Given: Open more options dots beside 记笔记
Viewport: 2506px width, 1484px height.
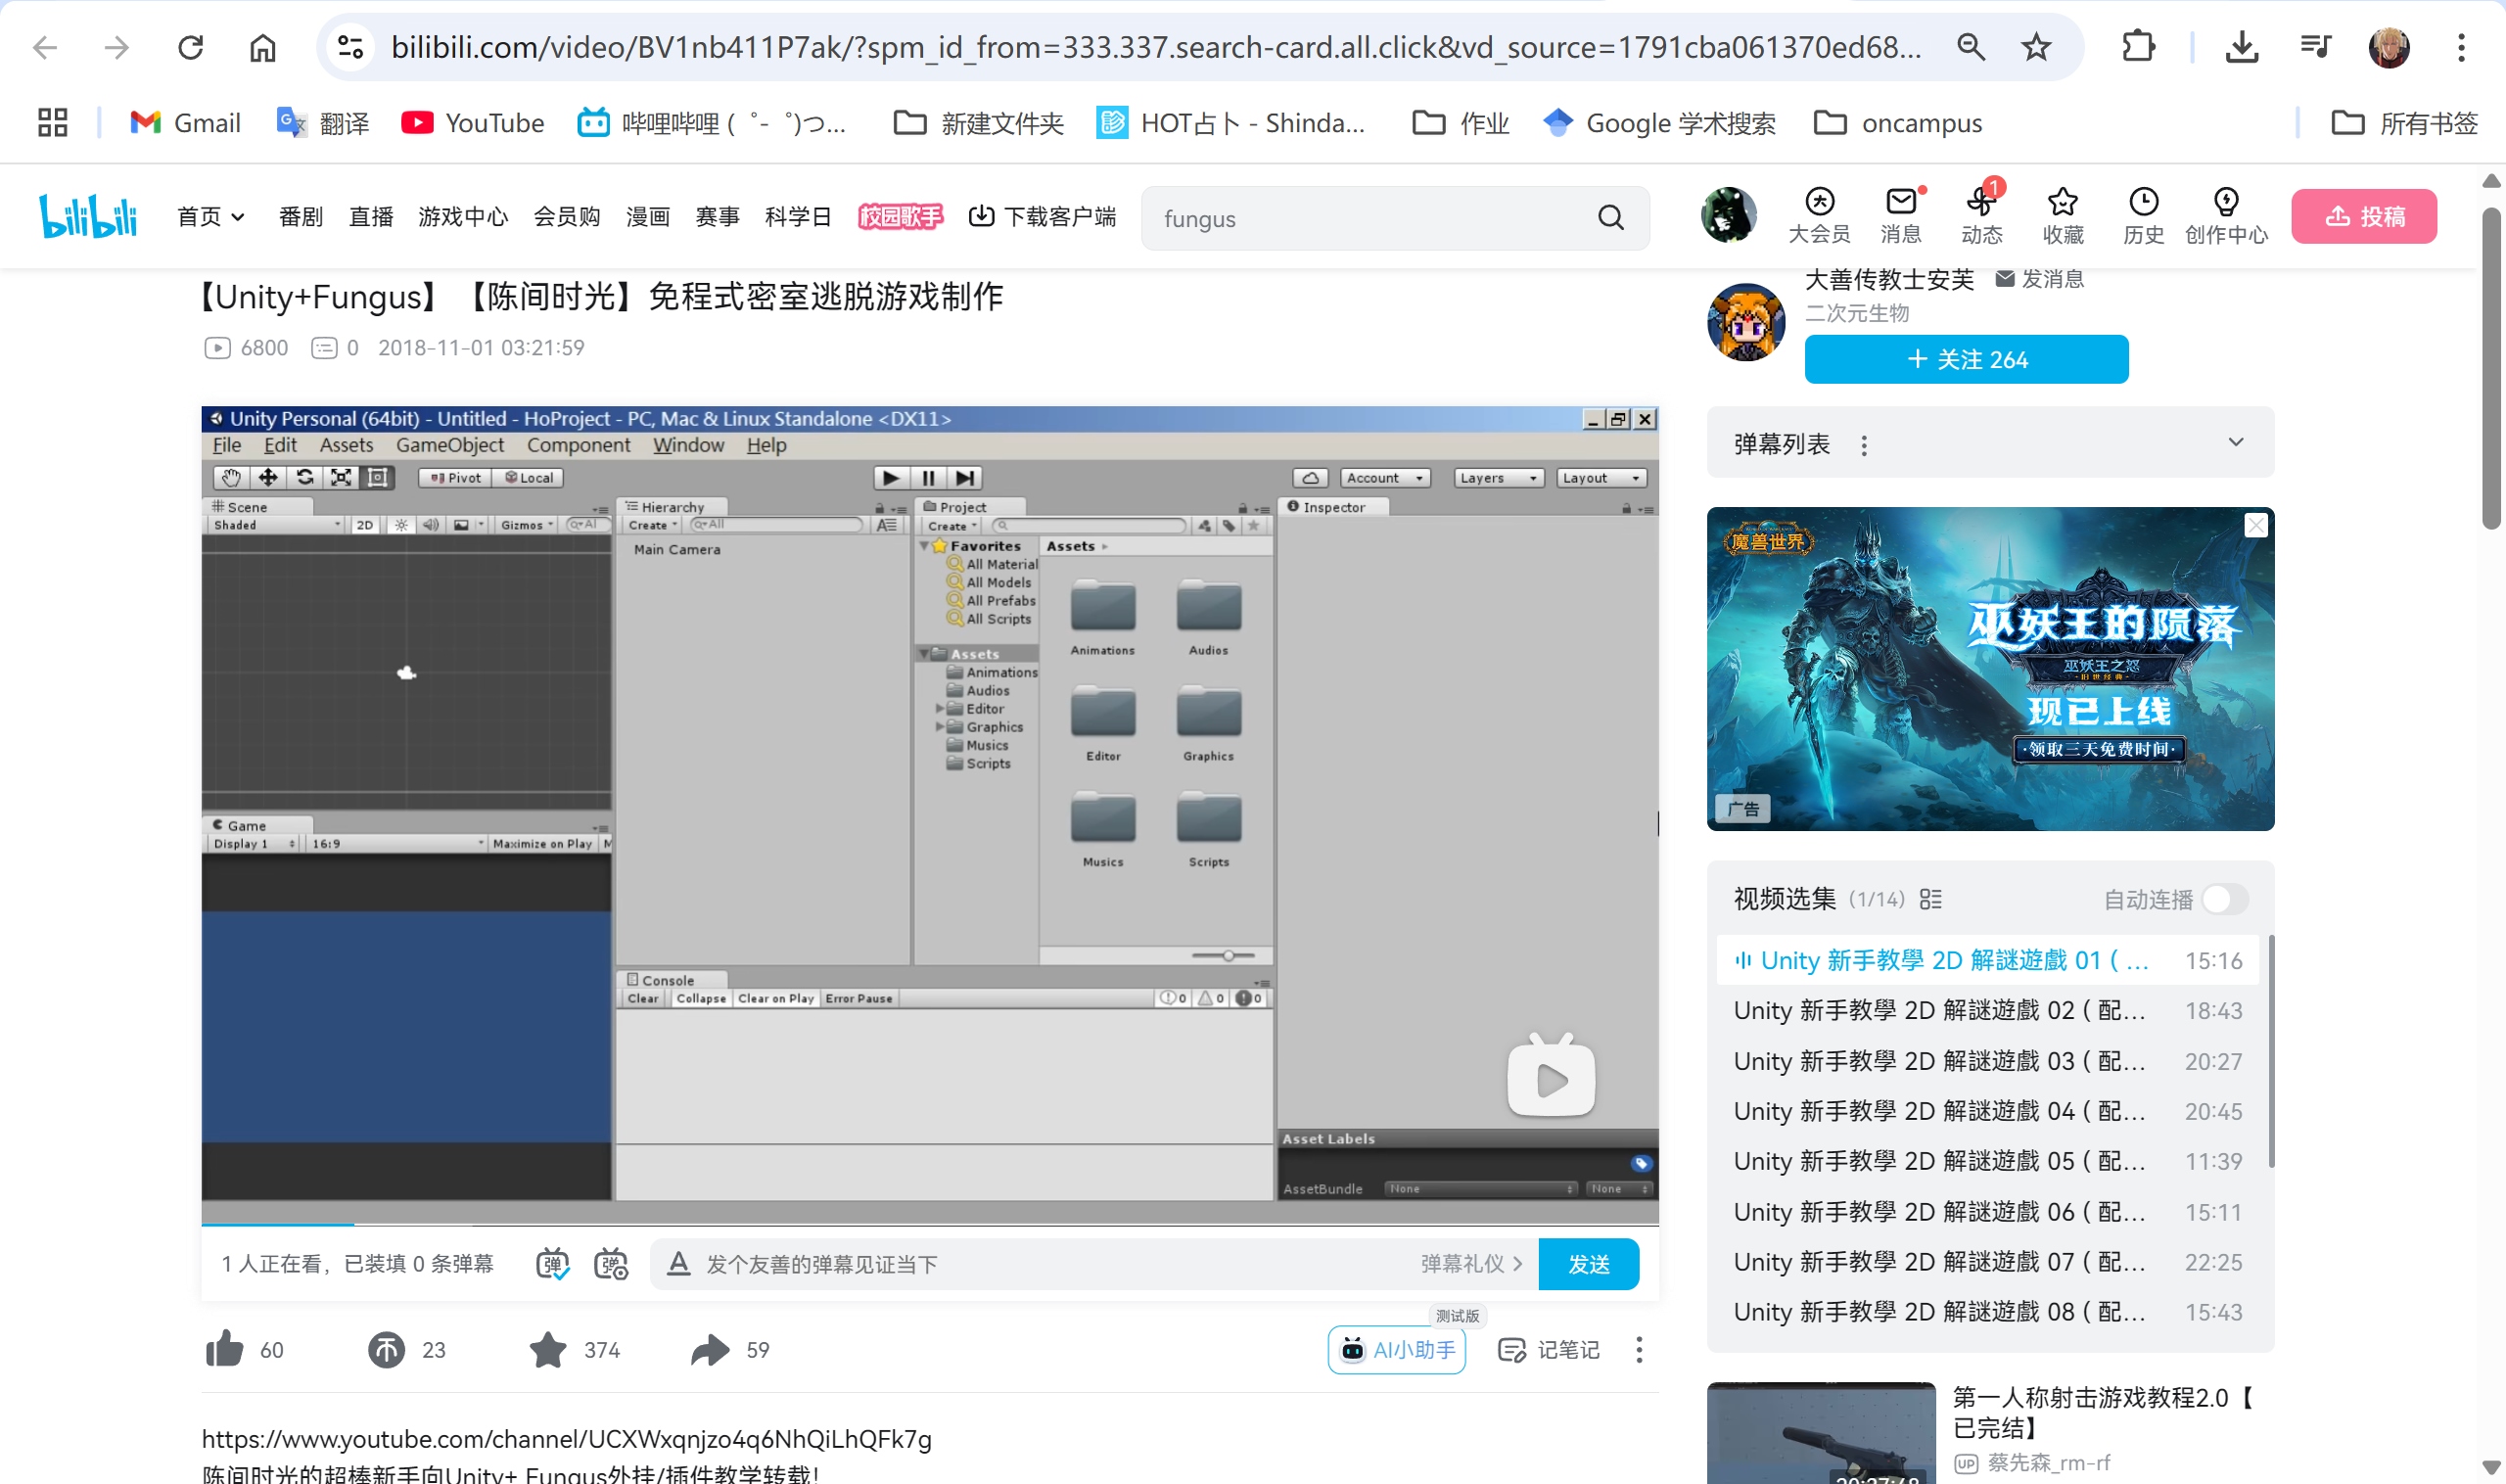Looking at the screenshot, I should 1639,1349.
